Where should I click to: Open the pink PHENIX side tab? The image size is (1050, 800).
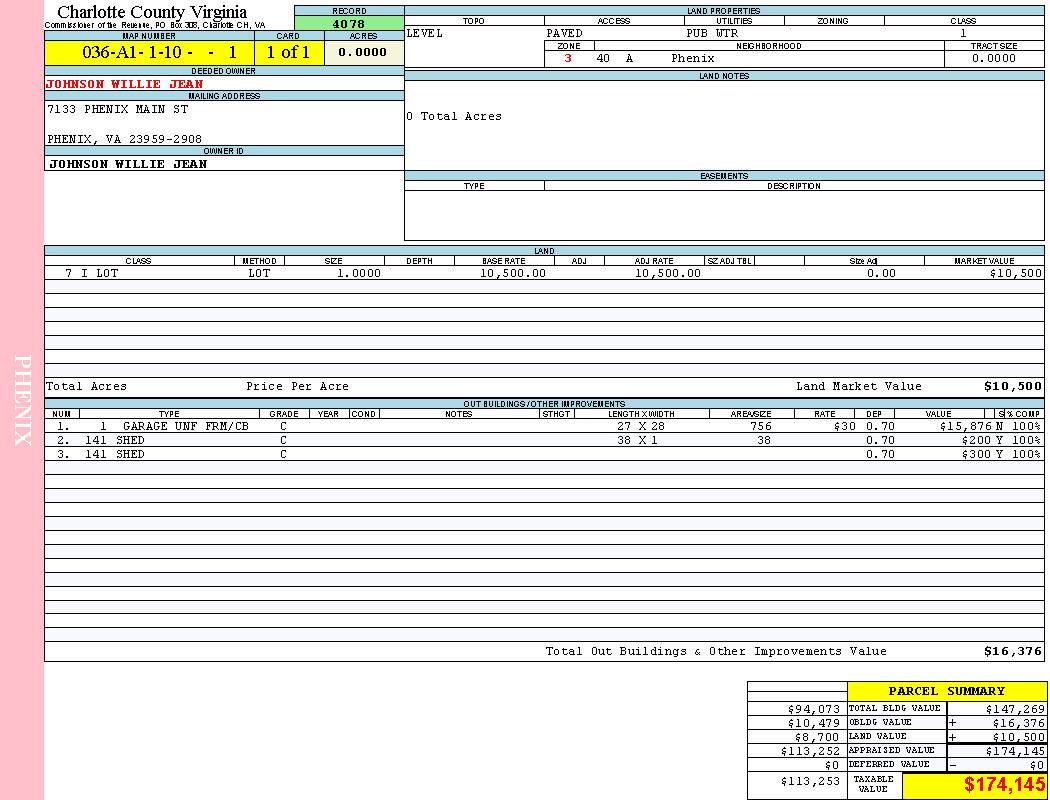pyautogui.click(x=22, y=400)
